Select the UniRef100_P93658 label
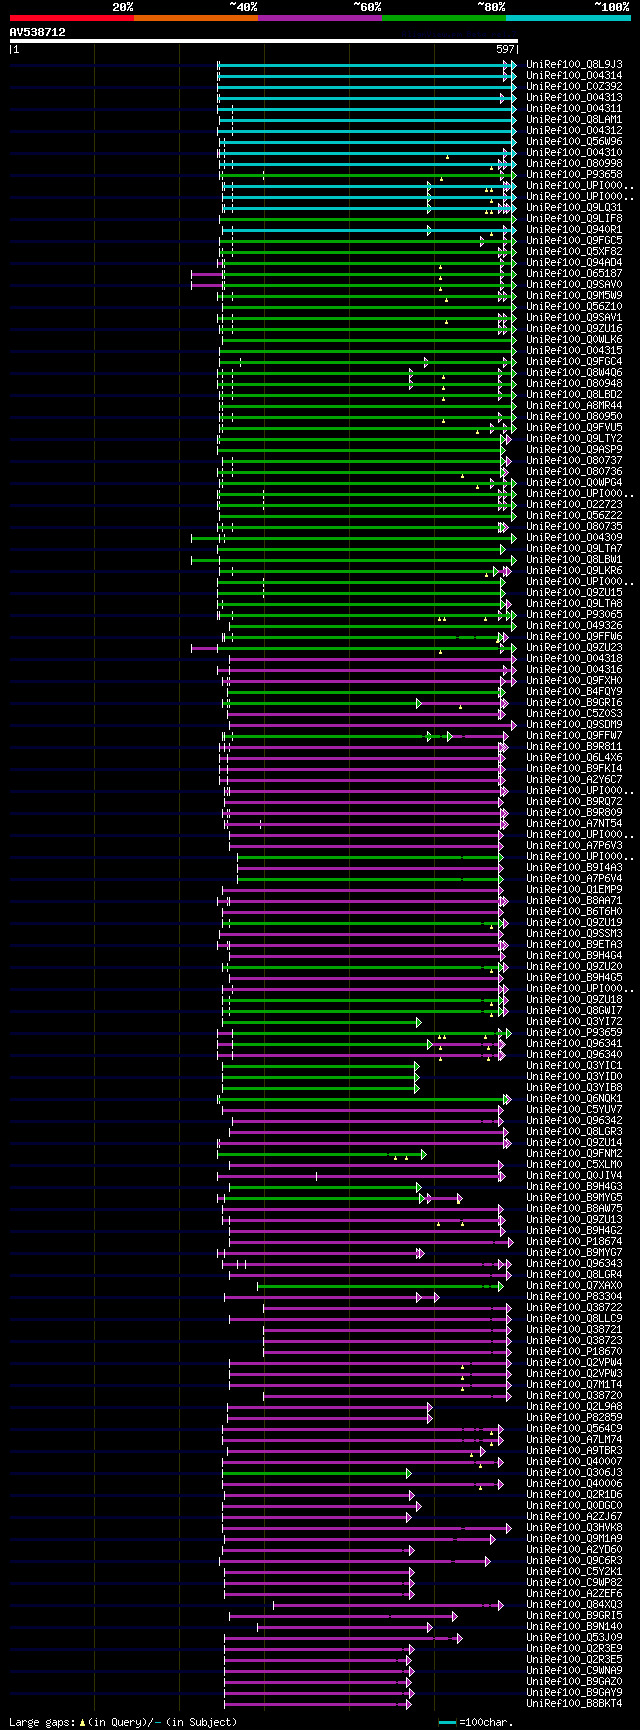Screen dimensions: 640x1730 tap(574, 174)
